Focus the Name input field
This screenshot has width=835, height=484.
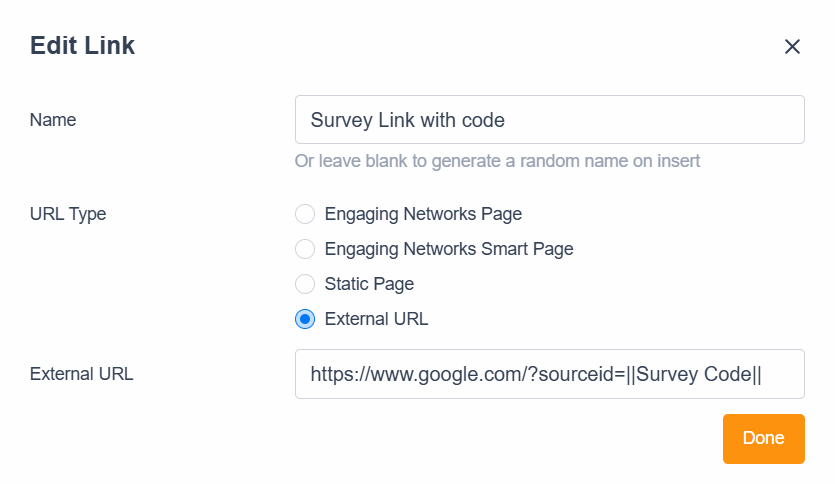coord(549,120)
